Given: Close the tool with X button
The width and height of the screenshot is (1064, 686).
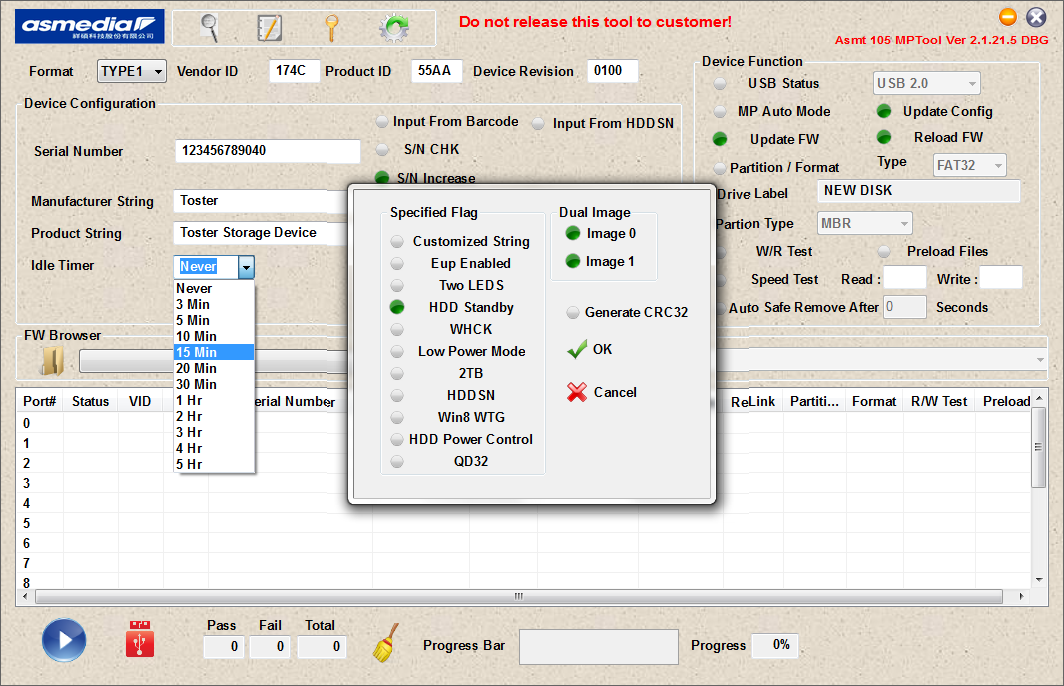Looking at the screenshot, I should tap(1036, 17).
